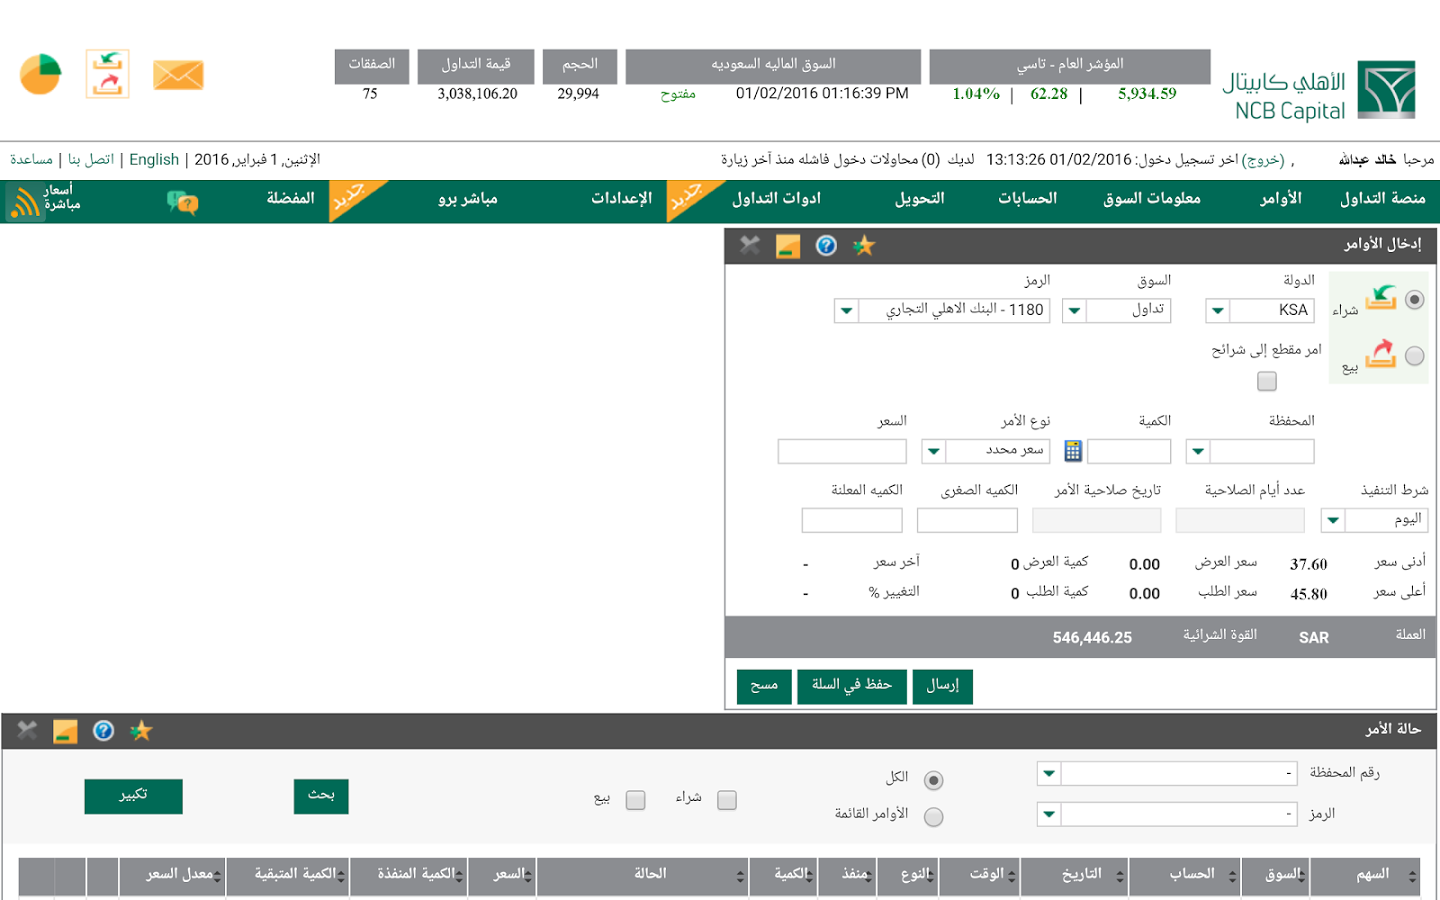
Task: Open the chat help bubble icon
Action: tap(182, 202)
